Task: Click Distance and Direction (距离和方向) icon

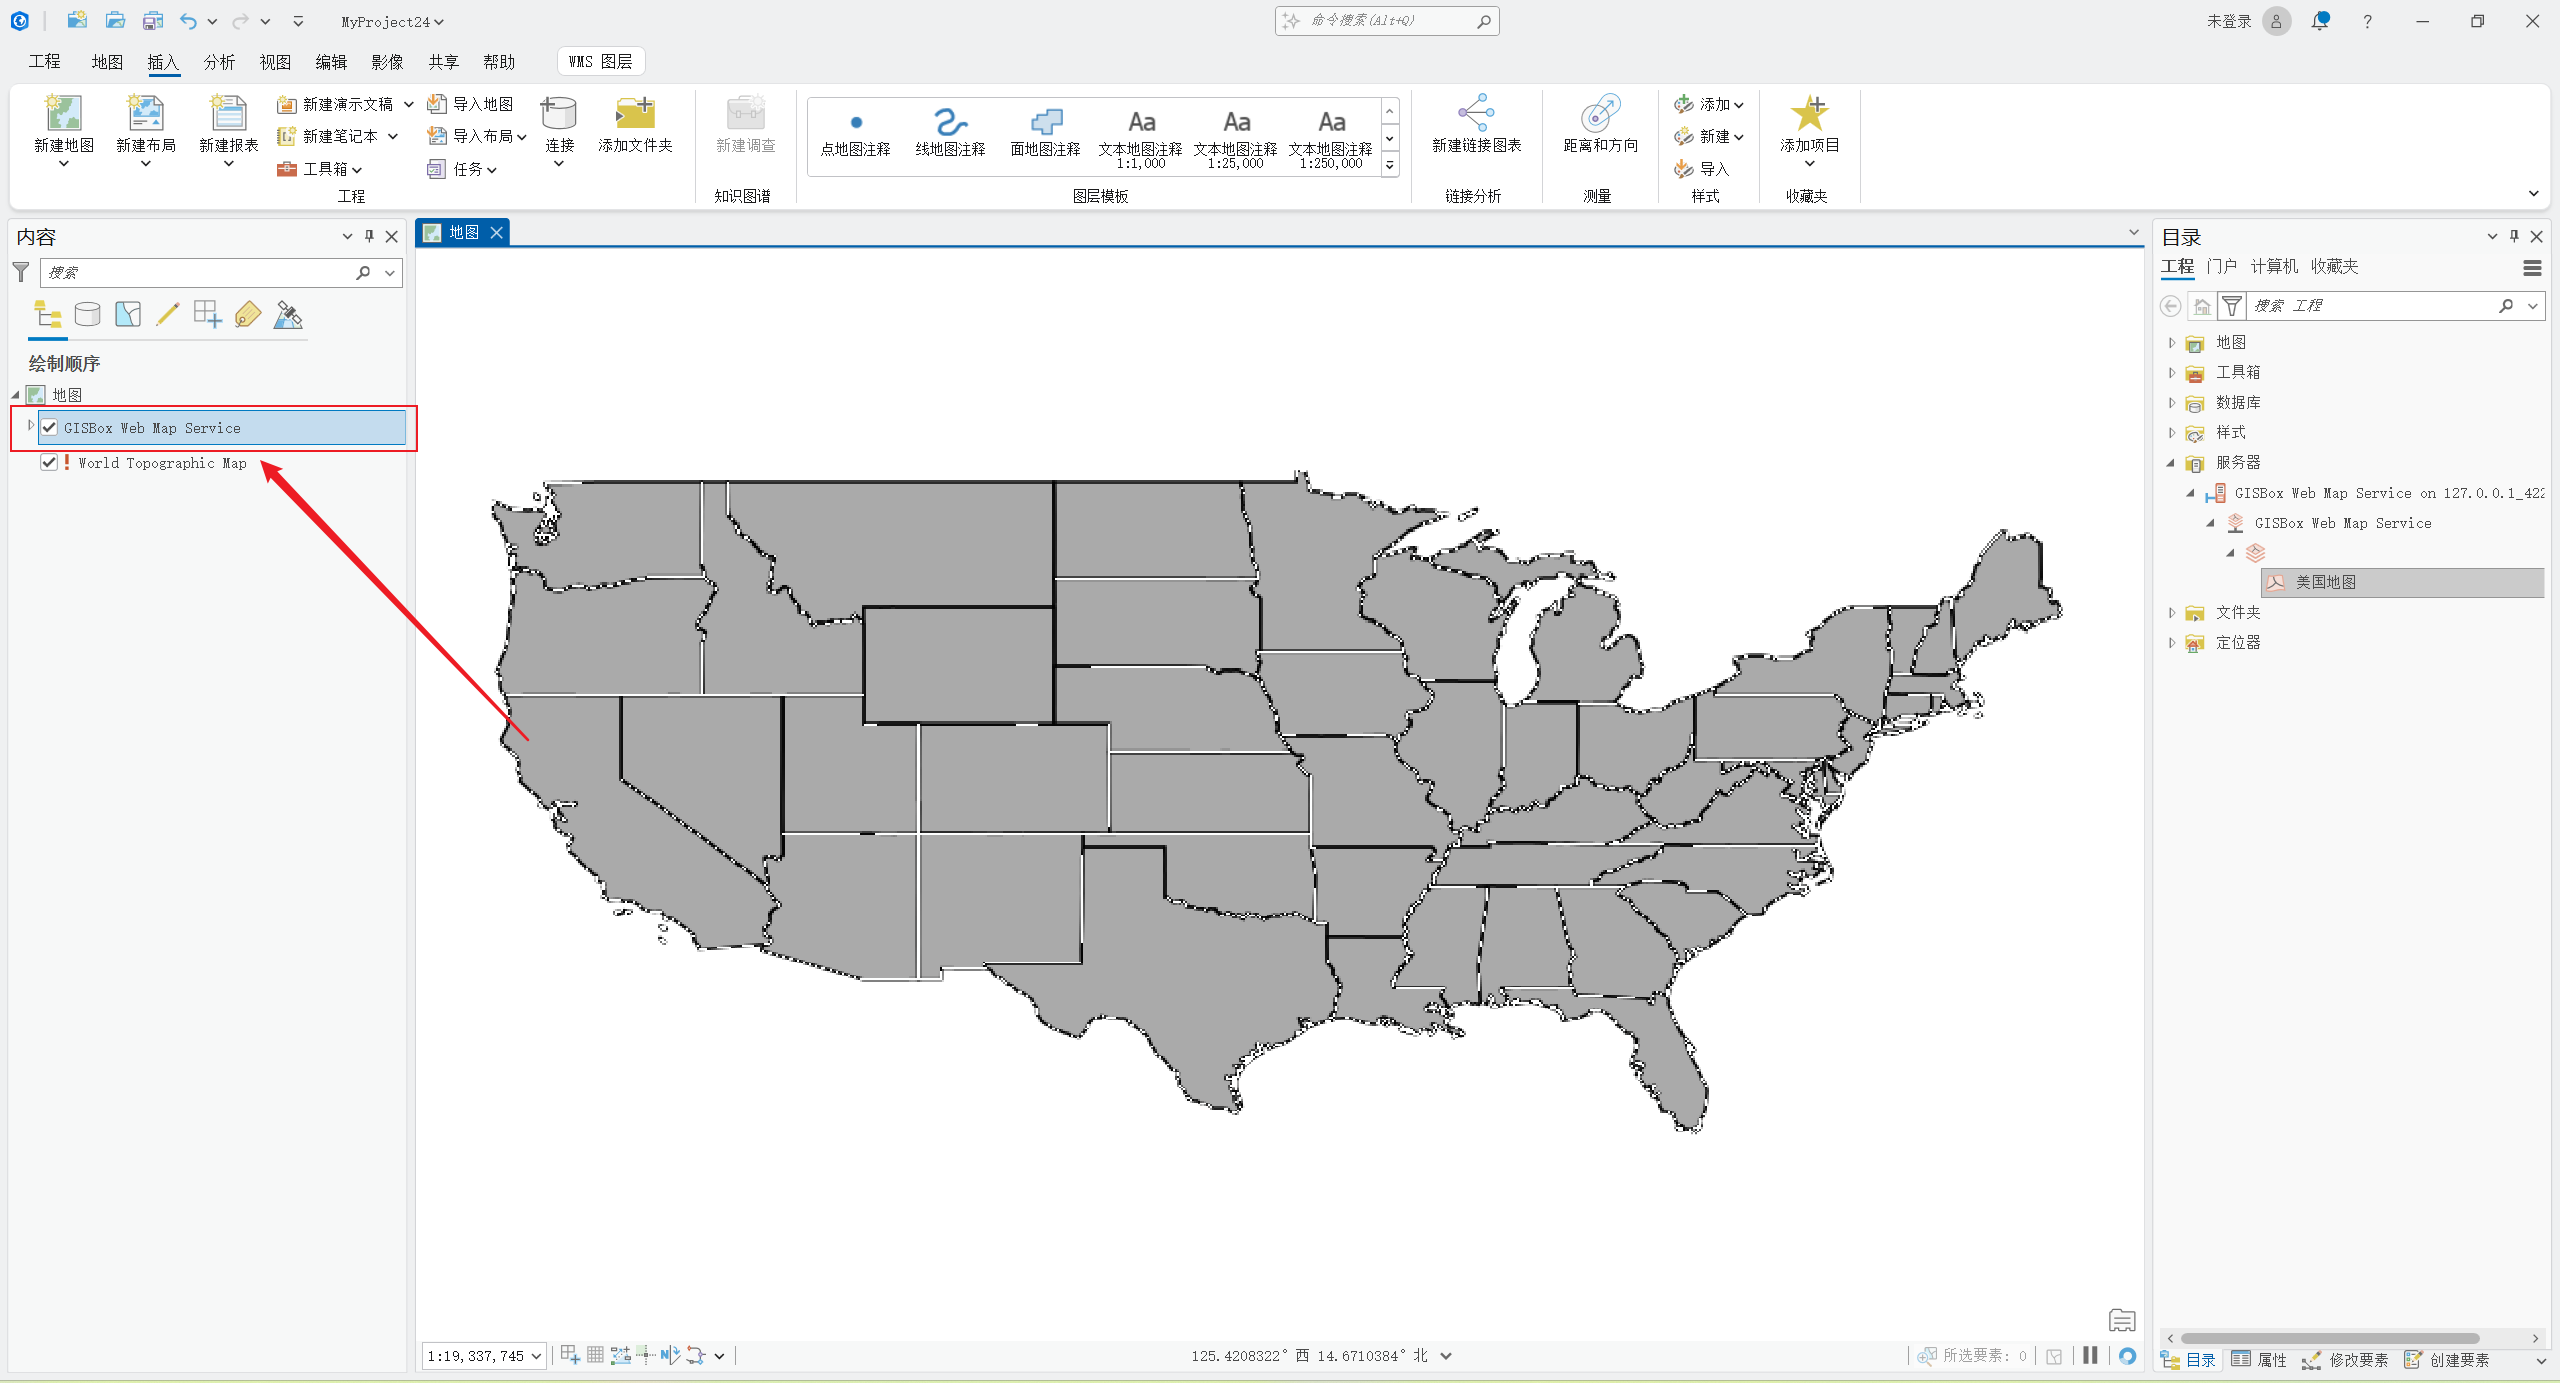Action: coord(1600,114)
